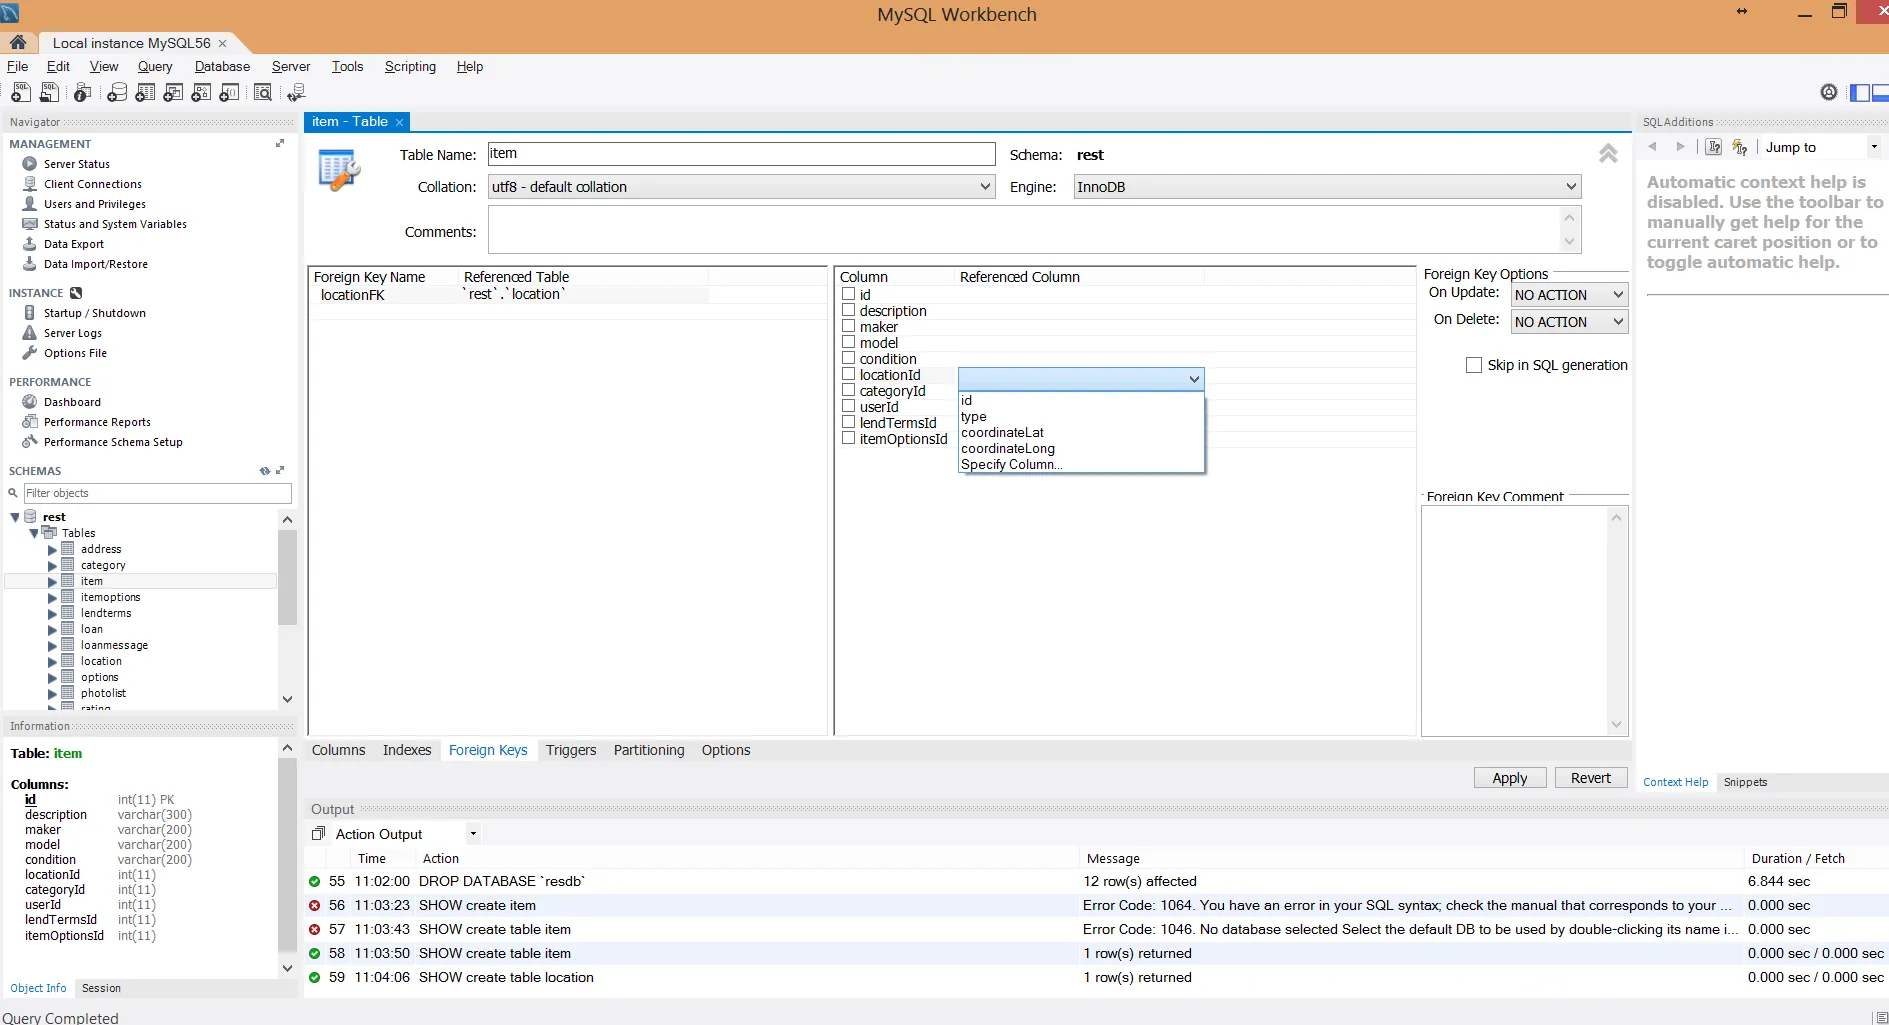
Task: Toggle automatic context help icon
Action: pos(1740,147)
